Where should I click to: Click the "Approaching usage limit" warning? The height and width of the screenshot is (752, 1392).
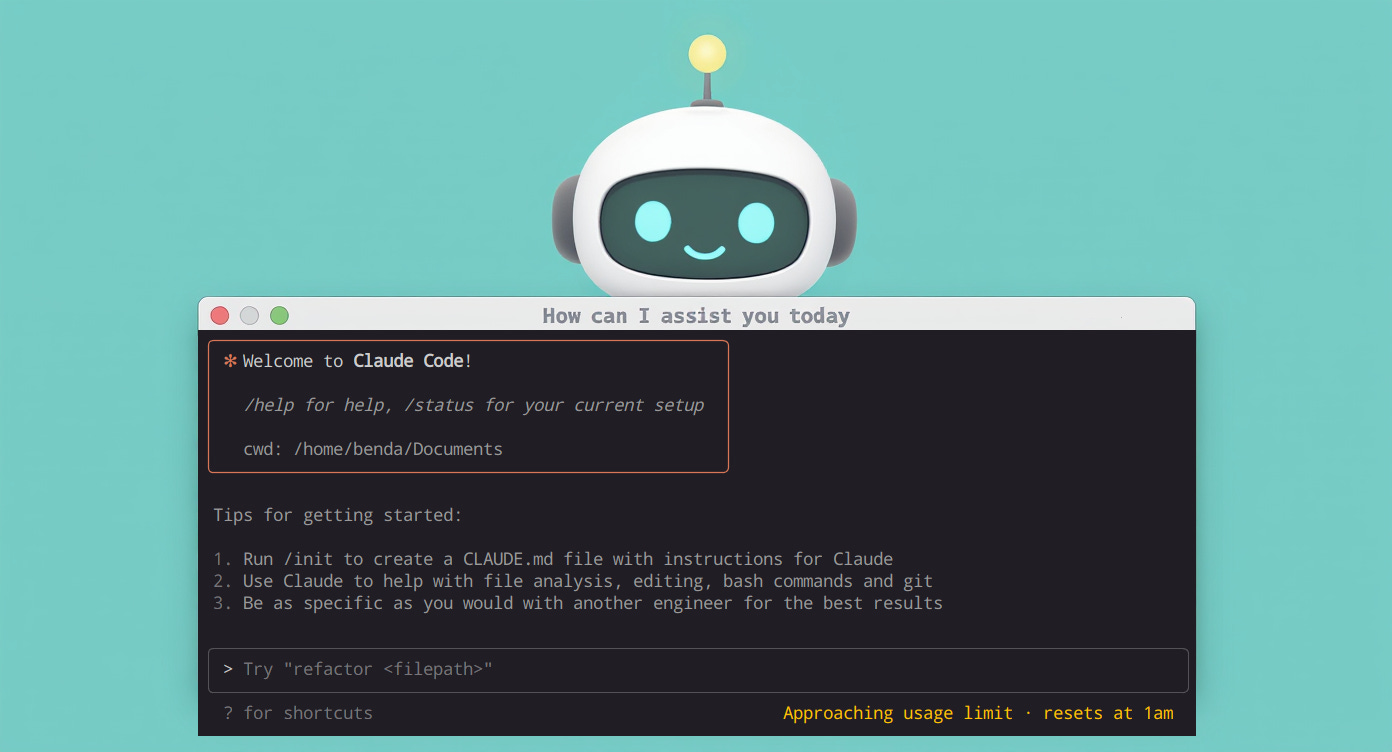[x=978, y=713]
